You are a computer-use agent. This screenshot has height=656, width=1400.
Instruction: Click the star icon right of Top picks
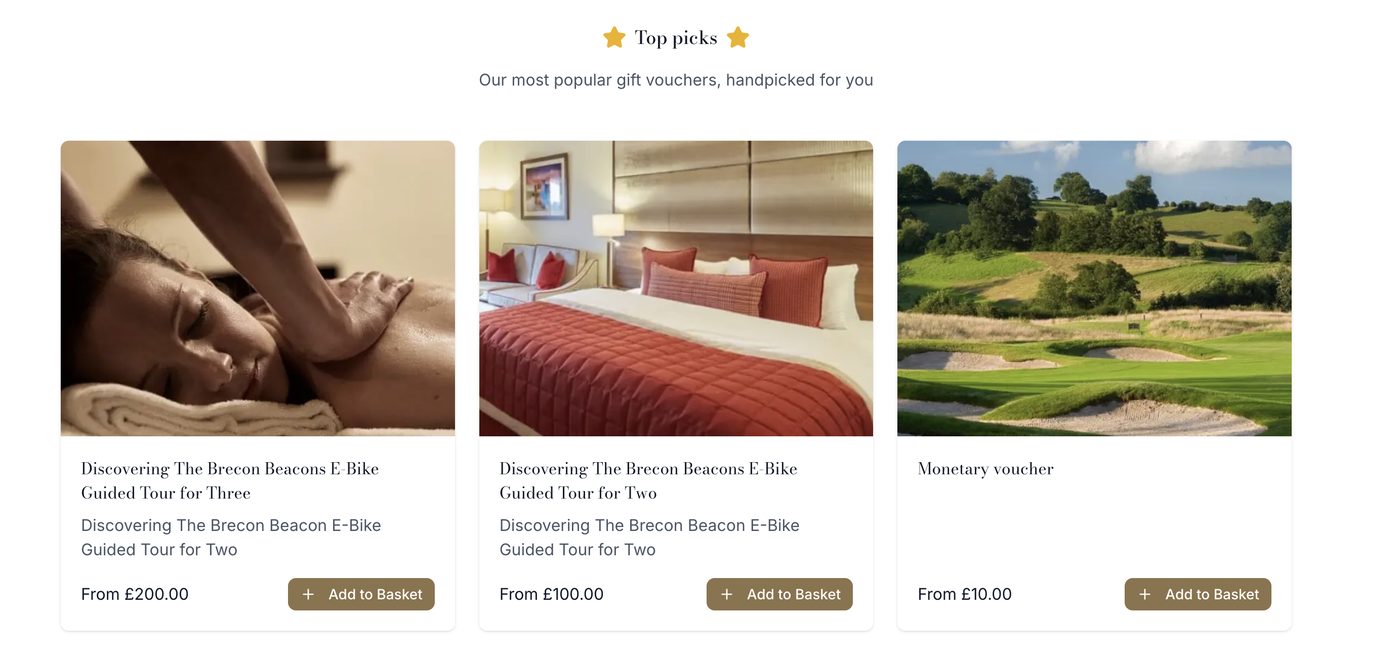(x=738, y=38)
